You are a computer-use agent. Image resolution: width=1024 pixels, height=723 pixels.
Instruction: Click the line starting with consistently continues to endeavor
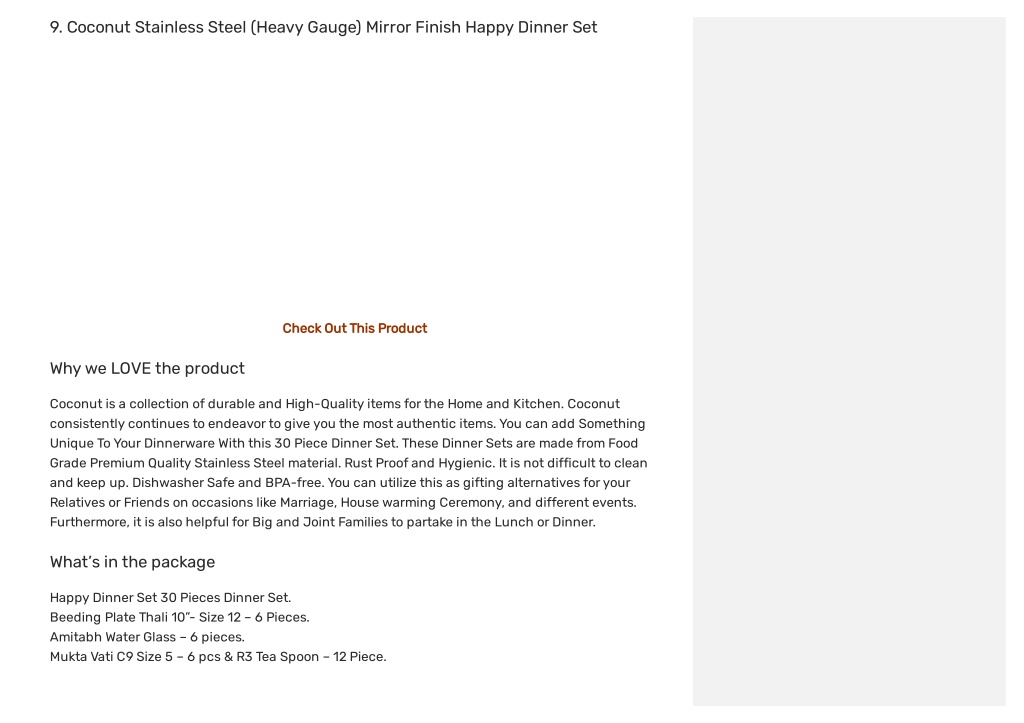(x=347, y=423)
